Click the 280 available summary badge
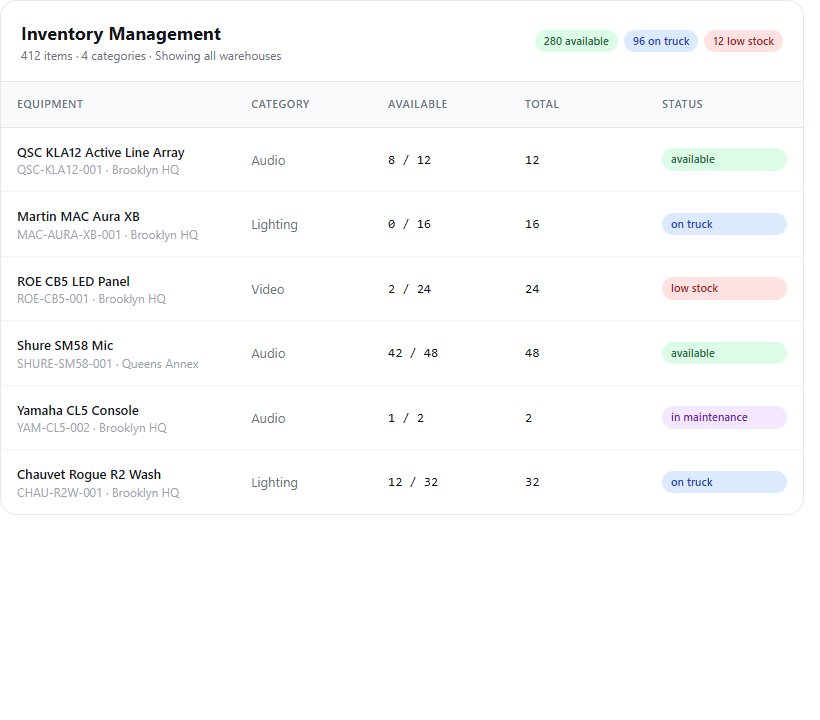Image resolution: width=820 pixels, height=720 pixels. click(x=576, y=41)
